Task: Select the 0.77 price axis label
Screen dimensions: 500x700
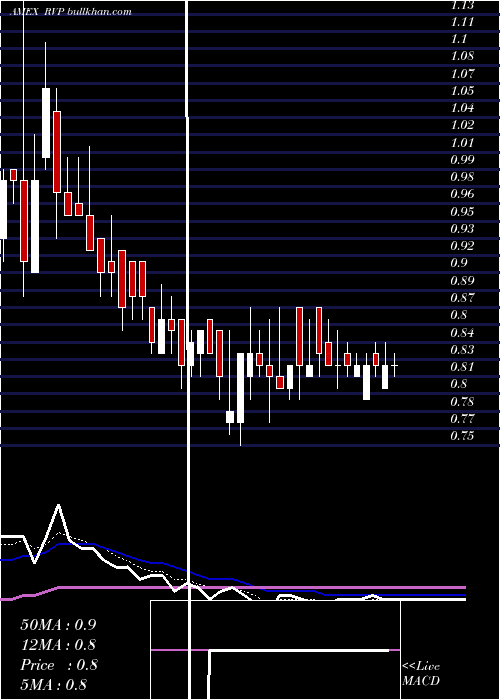Action: (462, 418)
